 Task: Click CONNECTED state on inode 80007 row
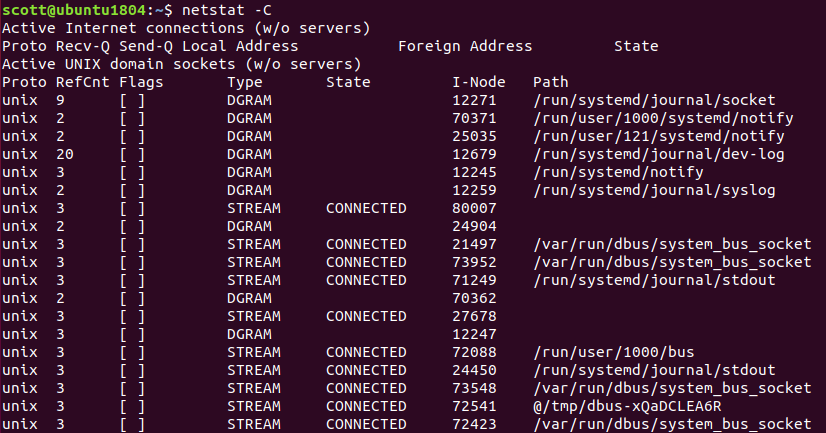pyautogui.click(x=366, y=208)
